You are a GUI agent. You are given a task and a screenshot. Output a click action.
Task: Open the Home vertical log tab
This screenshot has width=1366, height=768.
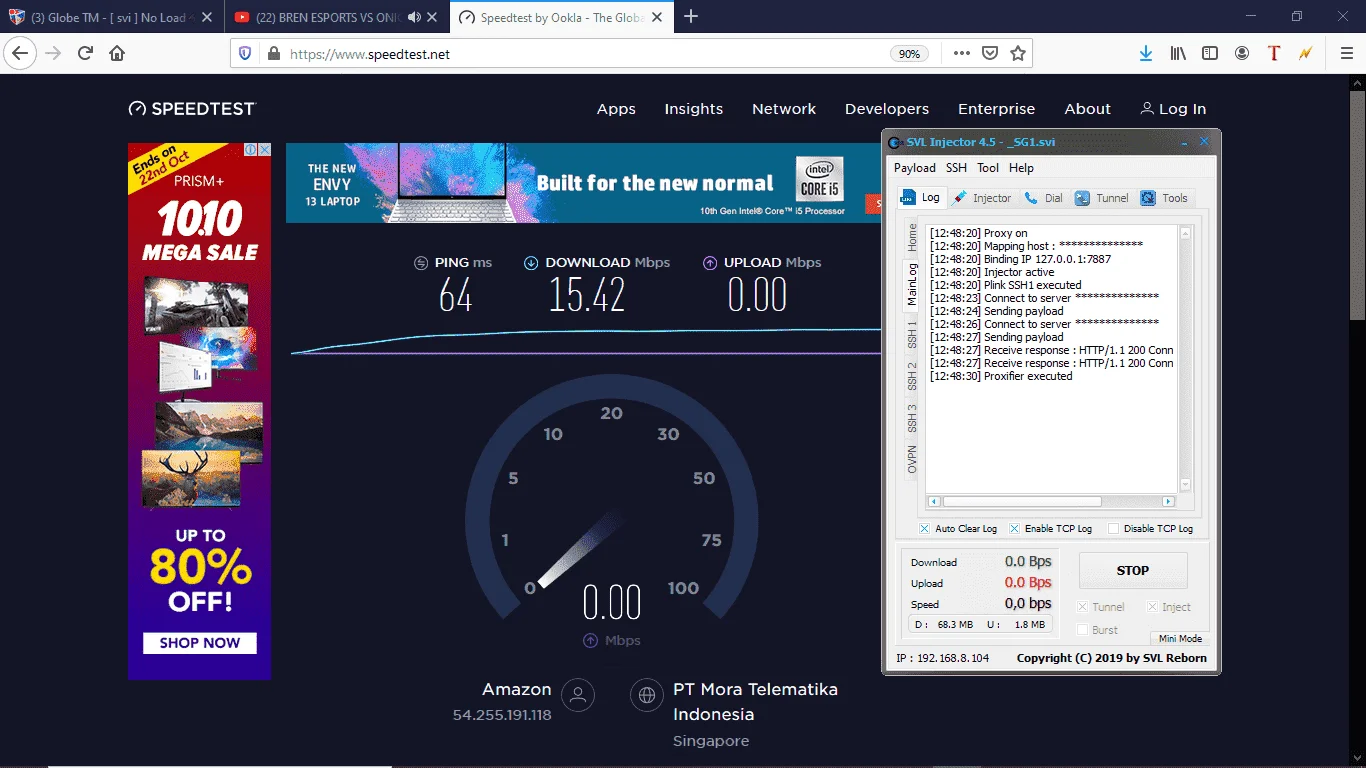pos(912,238)
